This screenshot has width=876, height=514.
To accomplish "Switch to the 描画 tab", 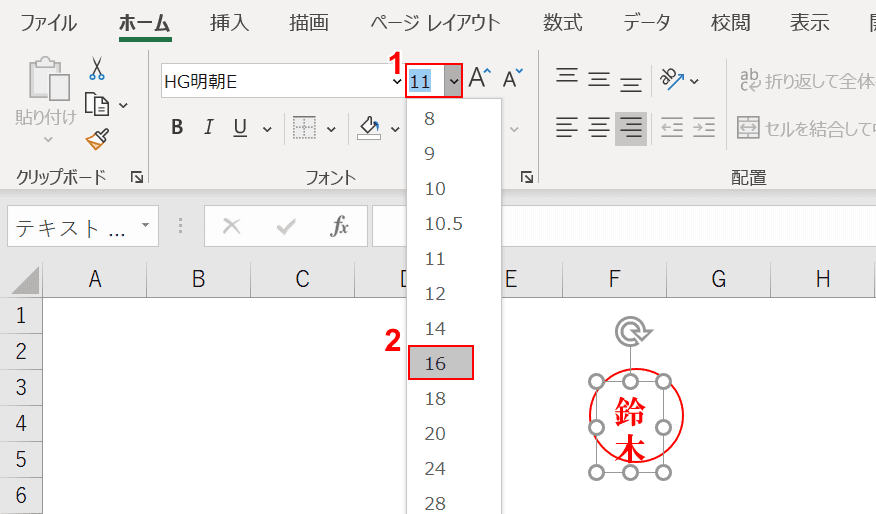I will point(309,23).
